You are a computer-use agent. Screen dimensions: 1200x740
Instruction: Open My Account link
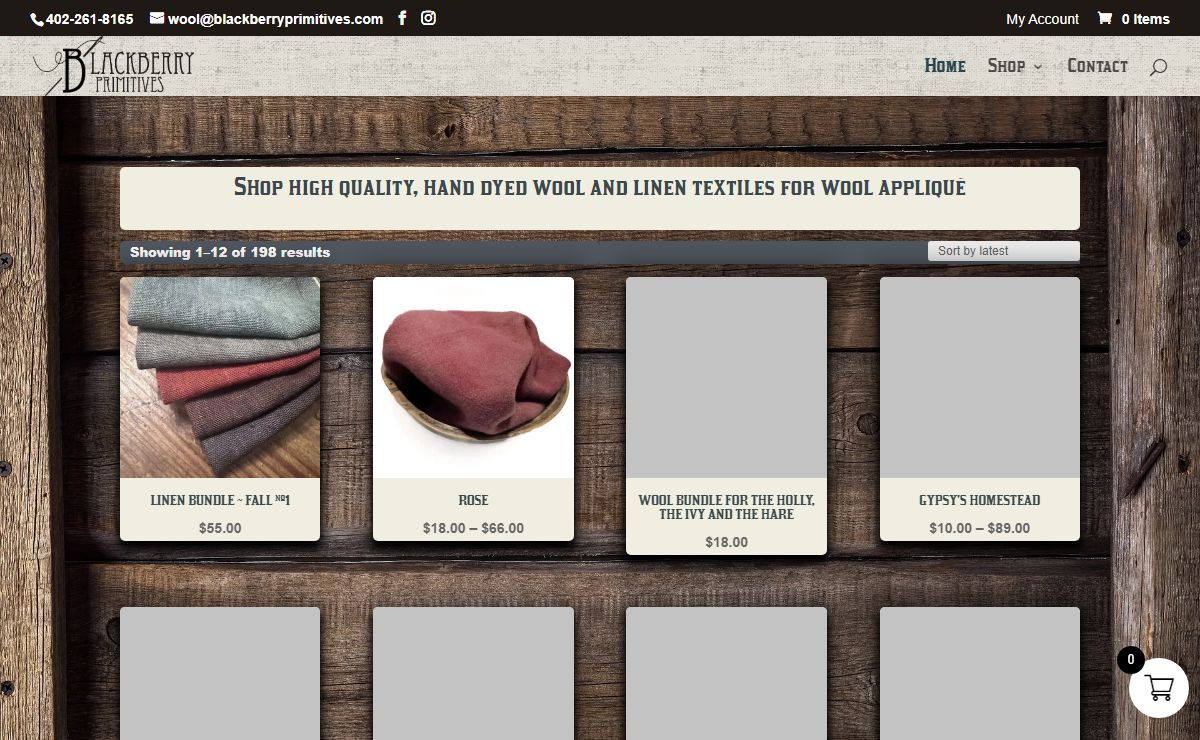pyautogui.click(x=1042, y=19)
